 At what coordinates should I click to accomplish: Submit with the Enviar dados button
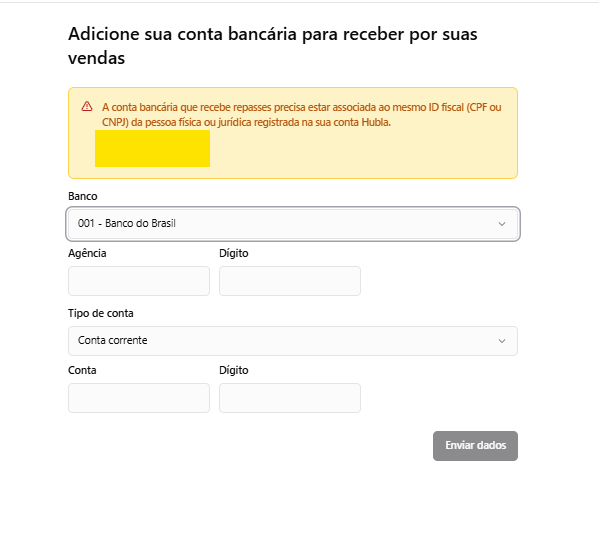pos(475,446)
